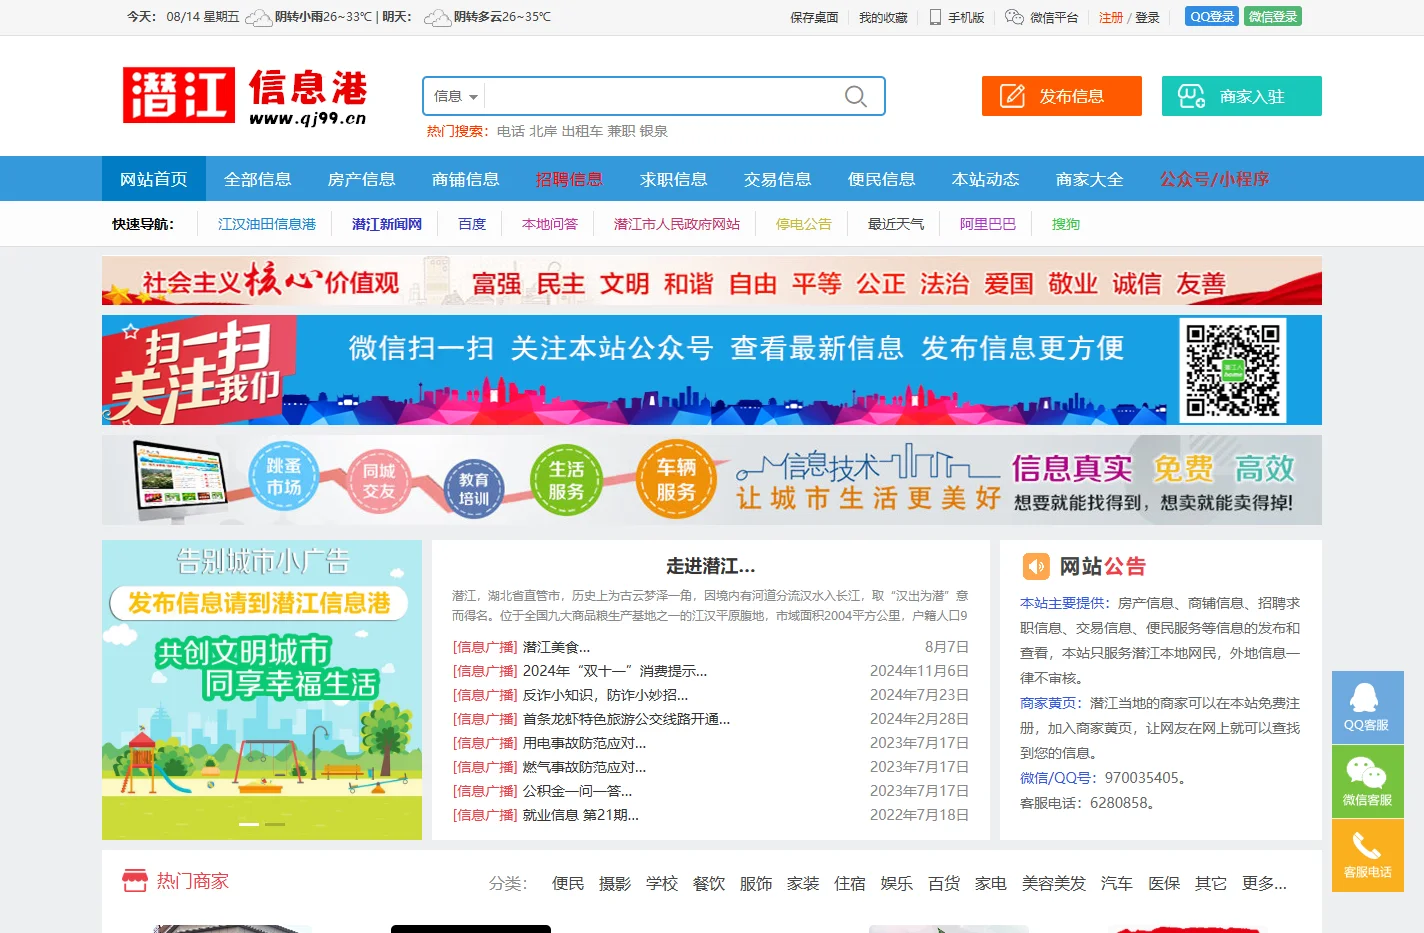Viewport: 1424px width, 933px height.
Task: Open 百度 quick link
Action: click(472, 224)
